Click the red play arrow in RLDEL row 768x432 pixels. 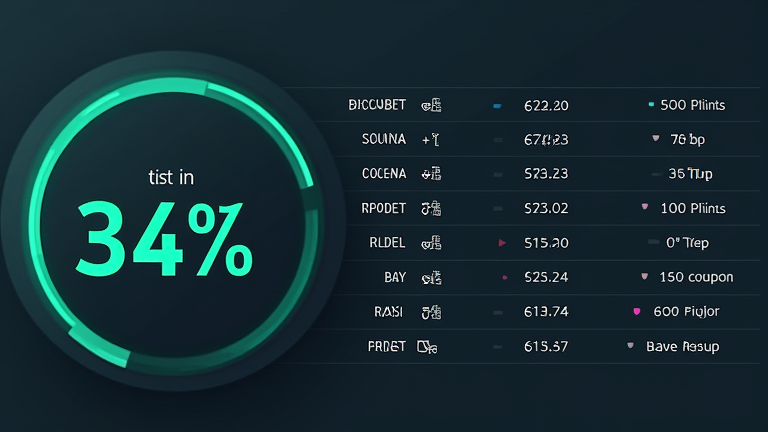[502, 243]
